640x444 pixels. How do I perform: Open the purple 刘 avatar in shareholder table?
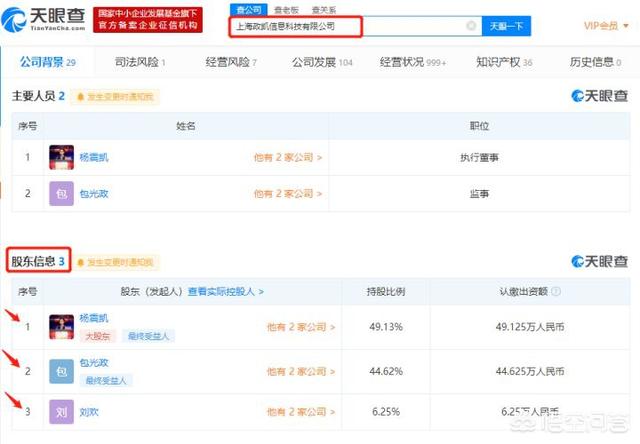(x=62, y=412)
